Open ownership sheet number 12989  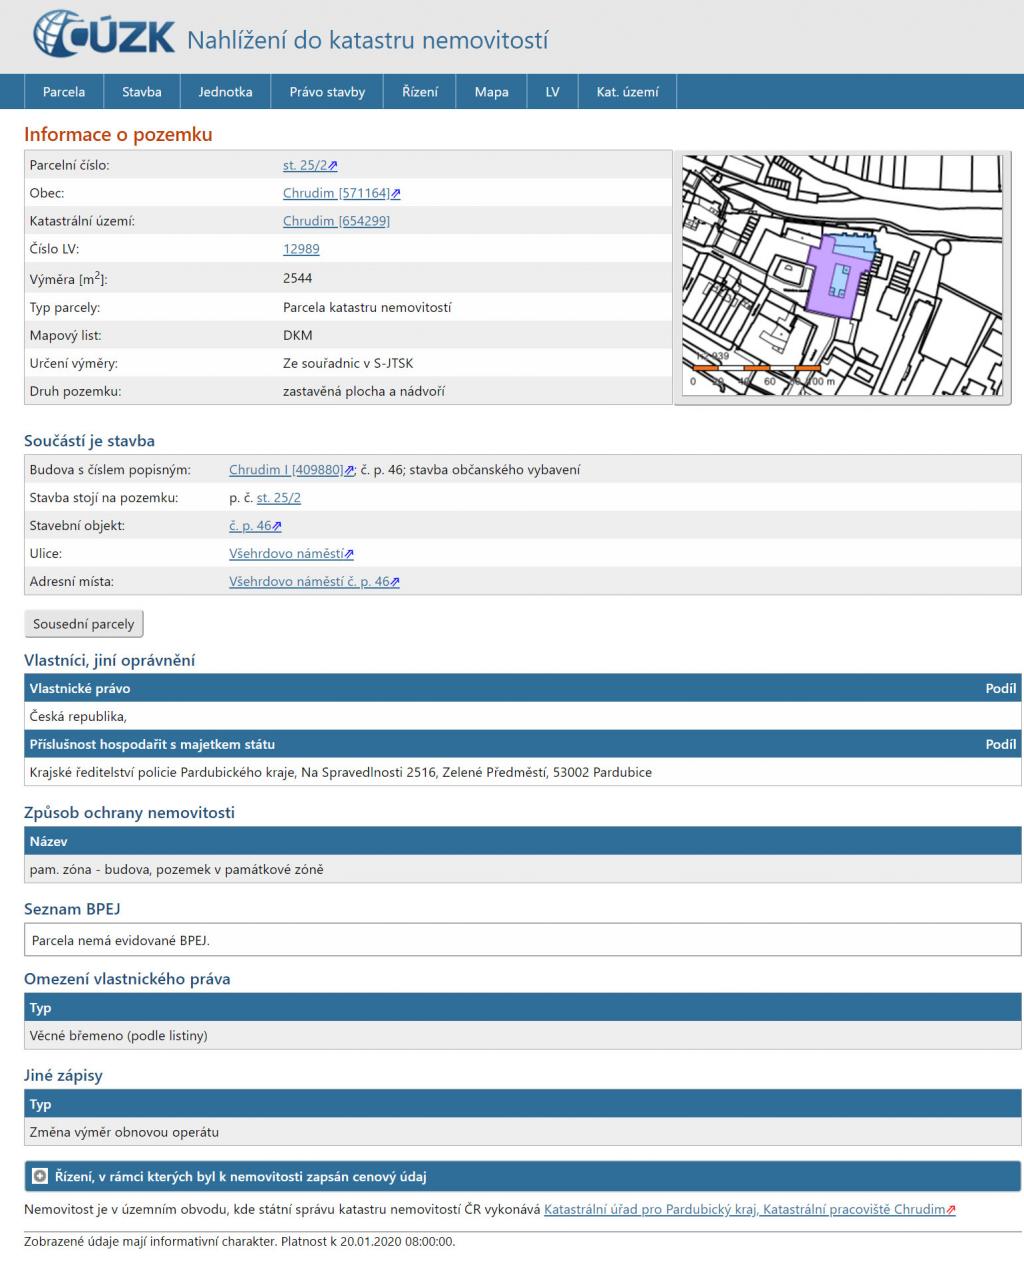pyautogui.click(x=301, y=249)
